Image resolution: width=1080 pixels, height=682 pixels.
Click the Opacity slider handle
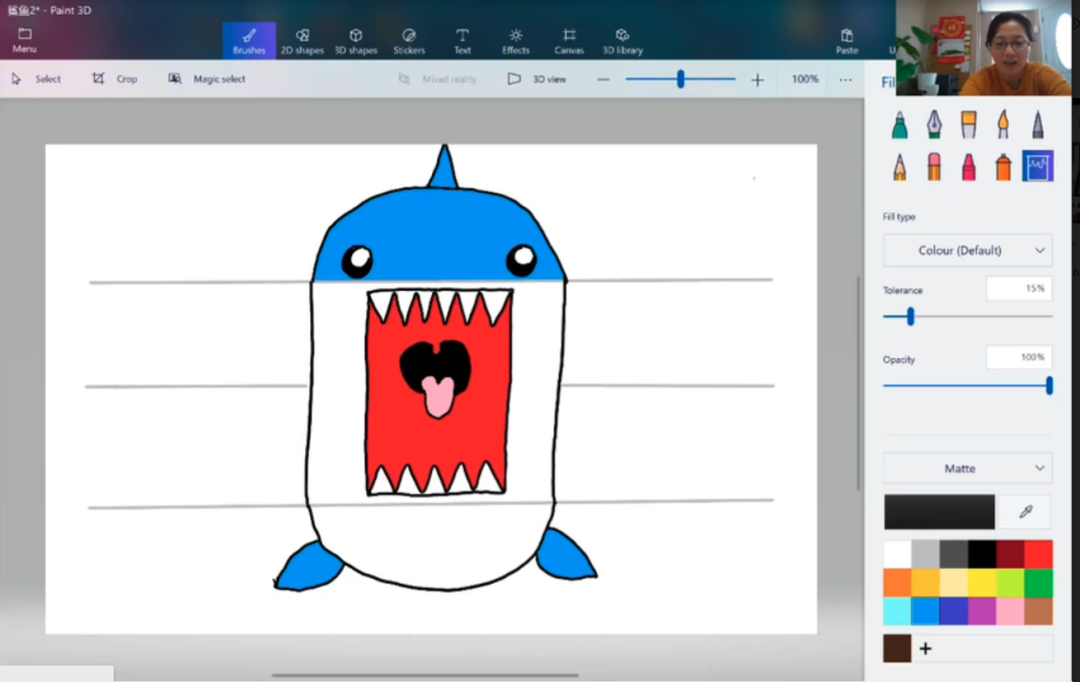(1049, 386)
